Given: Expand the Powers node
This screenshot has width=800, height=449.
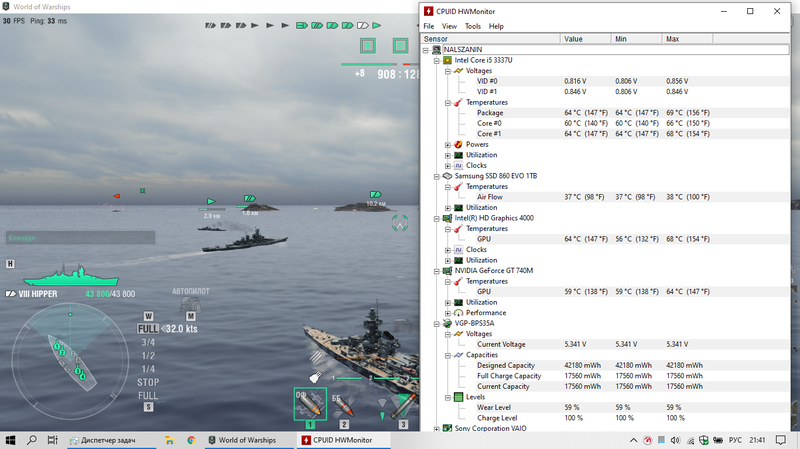Looking at the screenshot, I should 447,145.
